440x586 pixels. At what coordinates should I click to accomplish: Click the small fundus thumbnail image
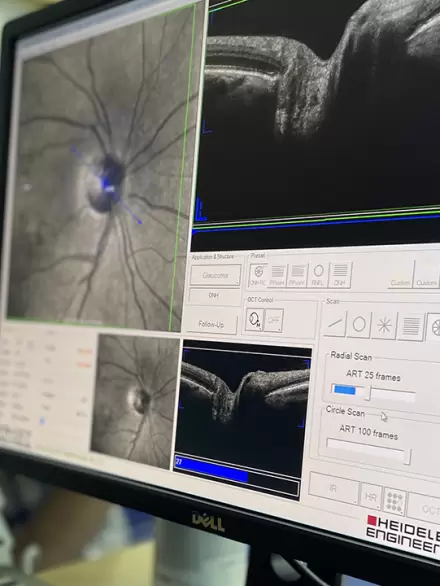pos(135,401)
